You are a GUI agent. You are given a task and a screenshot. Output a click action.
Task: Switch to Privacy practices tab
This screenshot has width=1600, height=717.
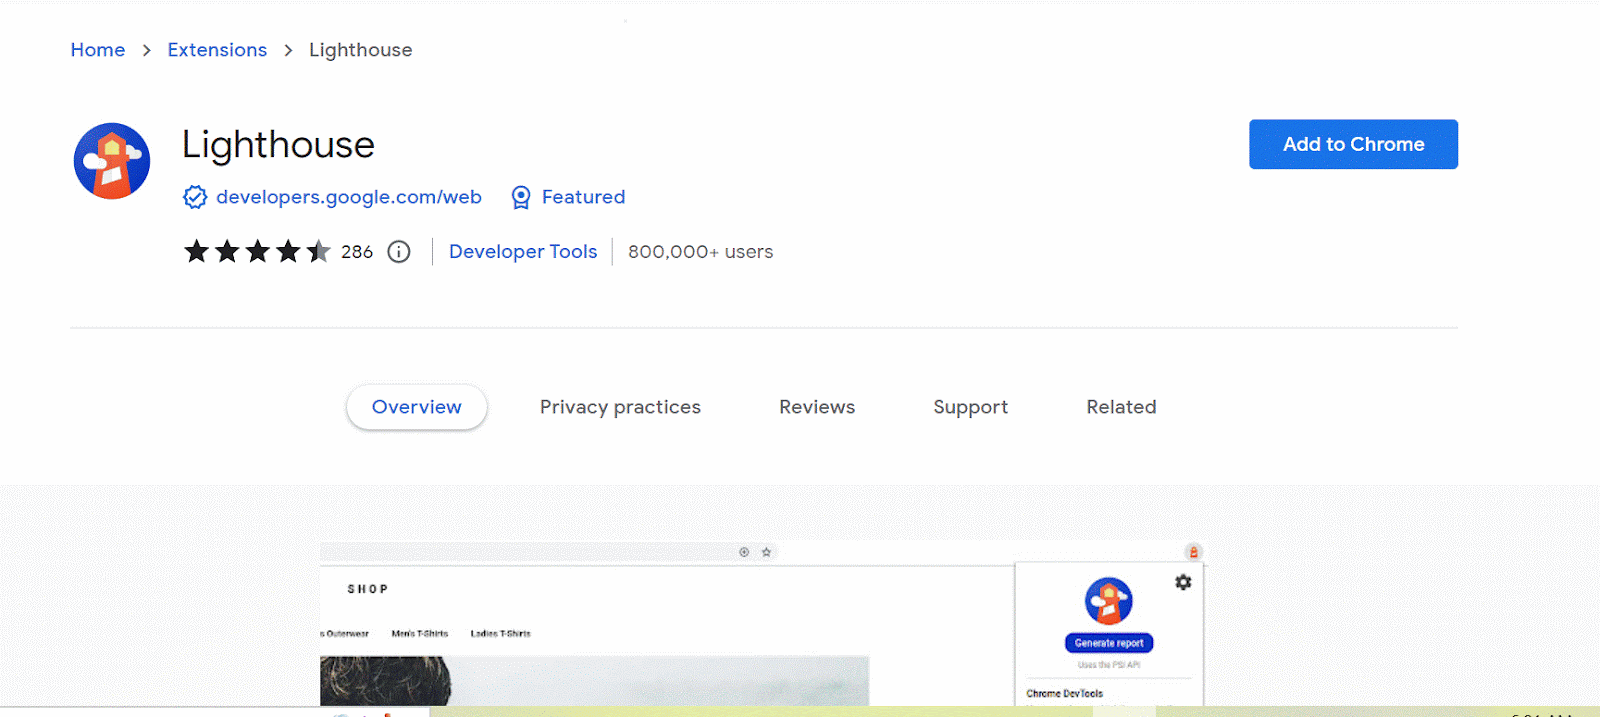coord(620,407)
